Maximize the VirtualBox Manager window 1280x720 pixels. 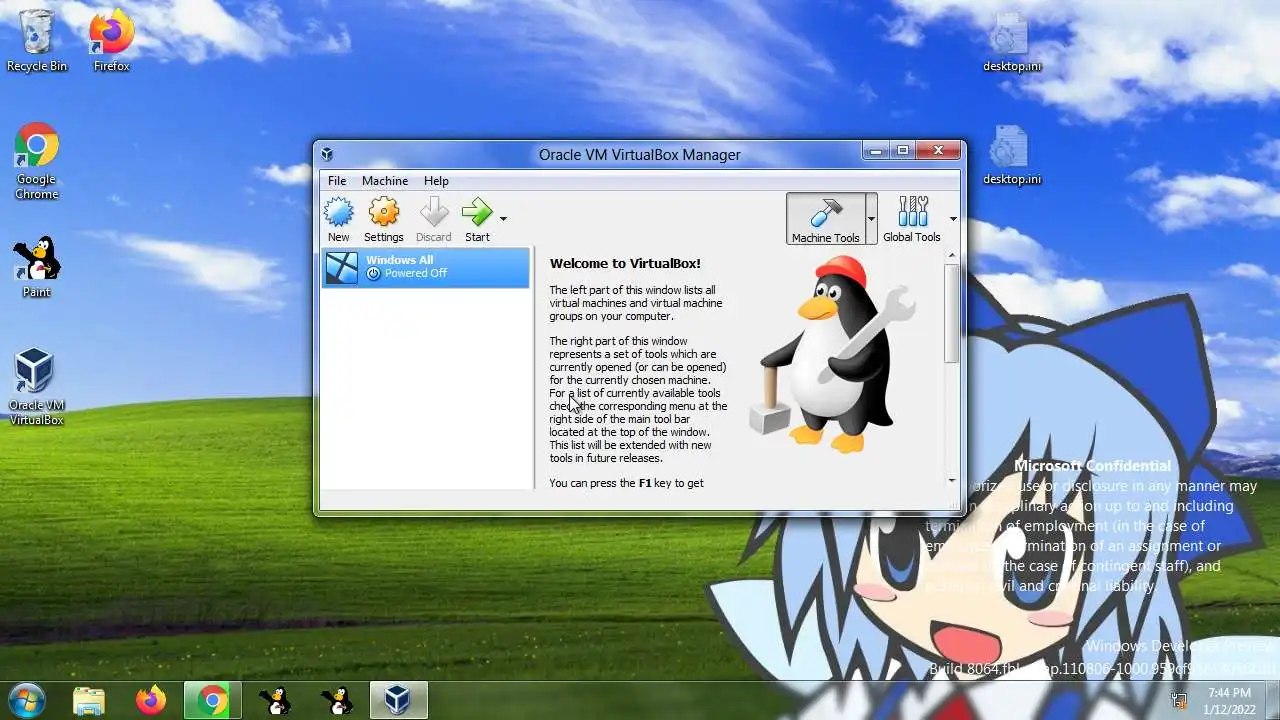(x=902, y=151)
